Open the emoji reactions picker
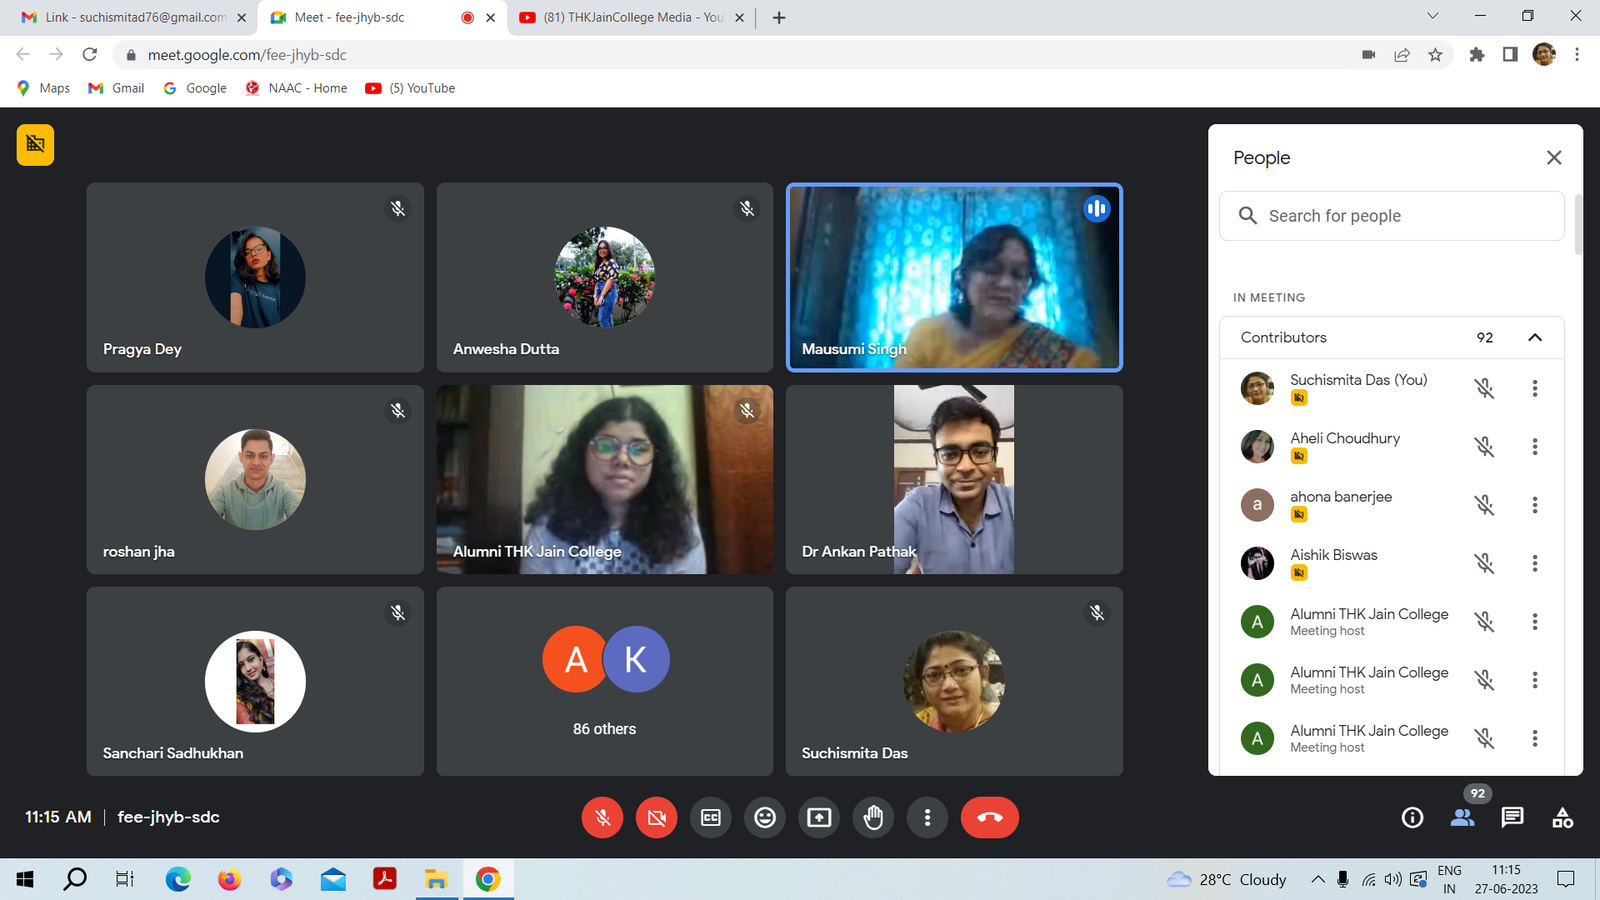Image resolution: width=1600 pixels, height=900 pixels. pos(765,817)
